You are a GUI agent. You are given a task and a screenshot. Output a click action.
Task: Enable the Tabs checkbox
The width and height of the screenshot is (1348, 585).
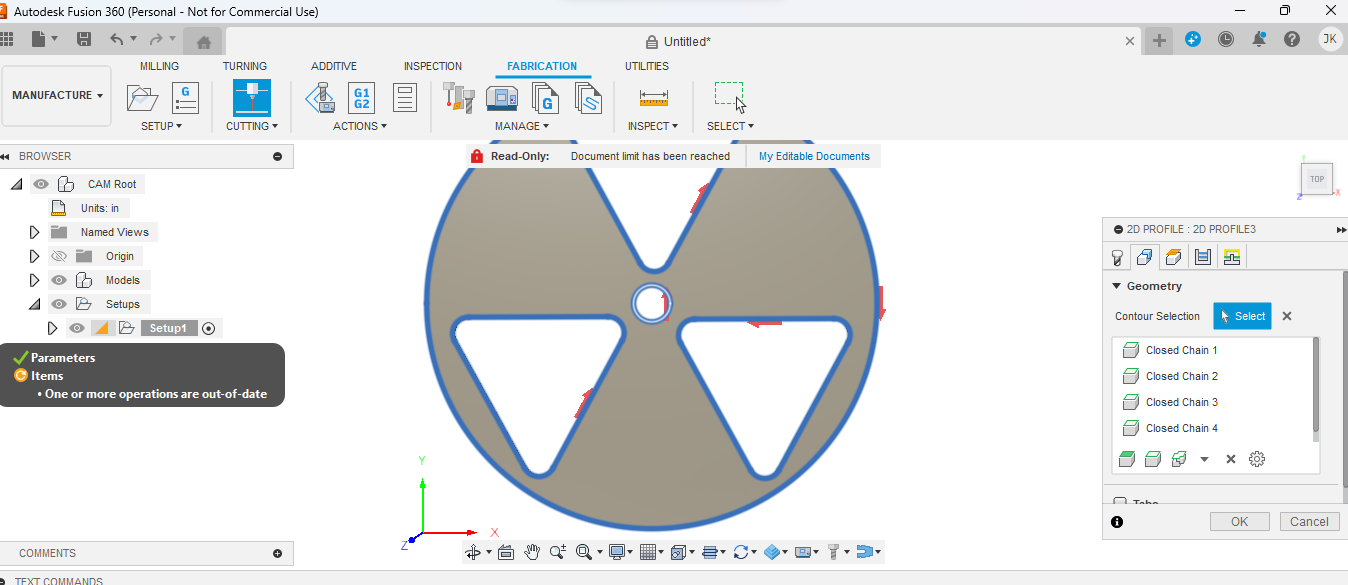(x=1120, y=503)
